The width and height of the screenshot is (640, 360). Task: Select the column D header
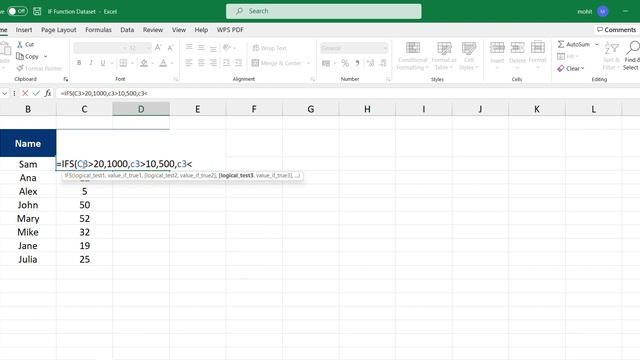(x=141, y=109)
